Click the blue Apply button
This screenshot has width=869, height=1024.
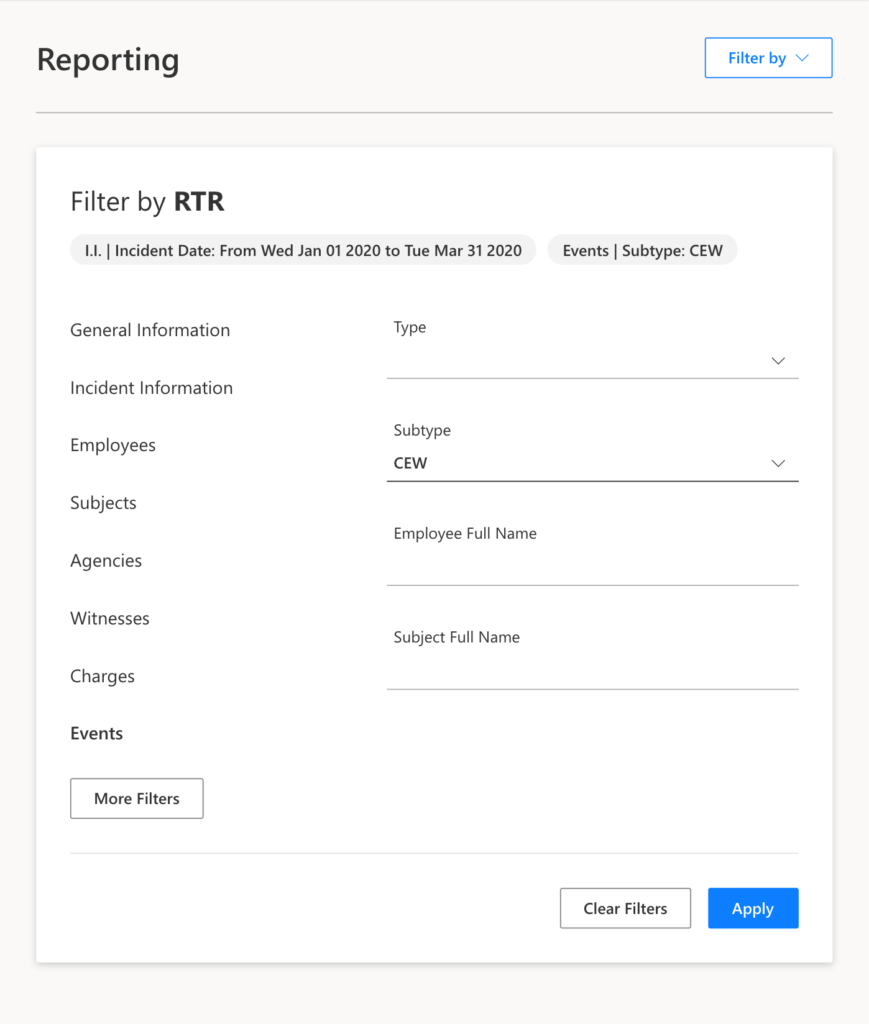pyautogui.click(x=753, y=909)
